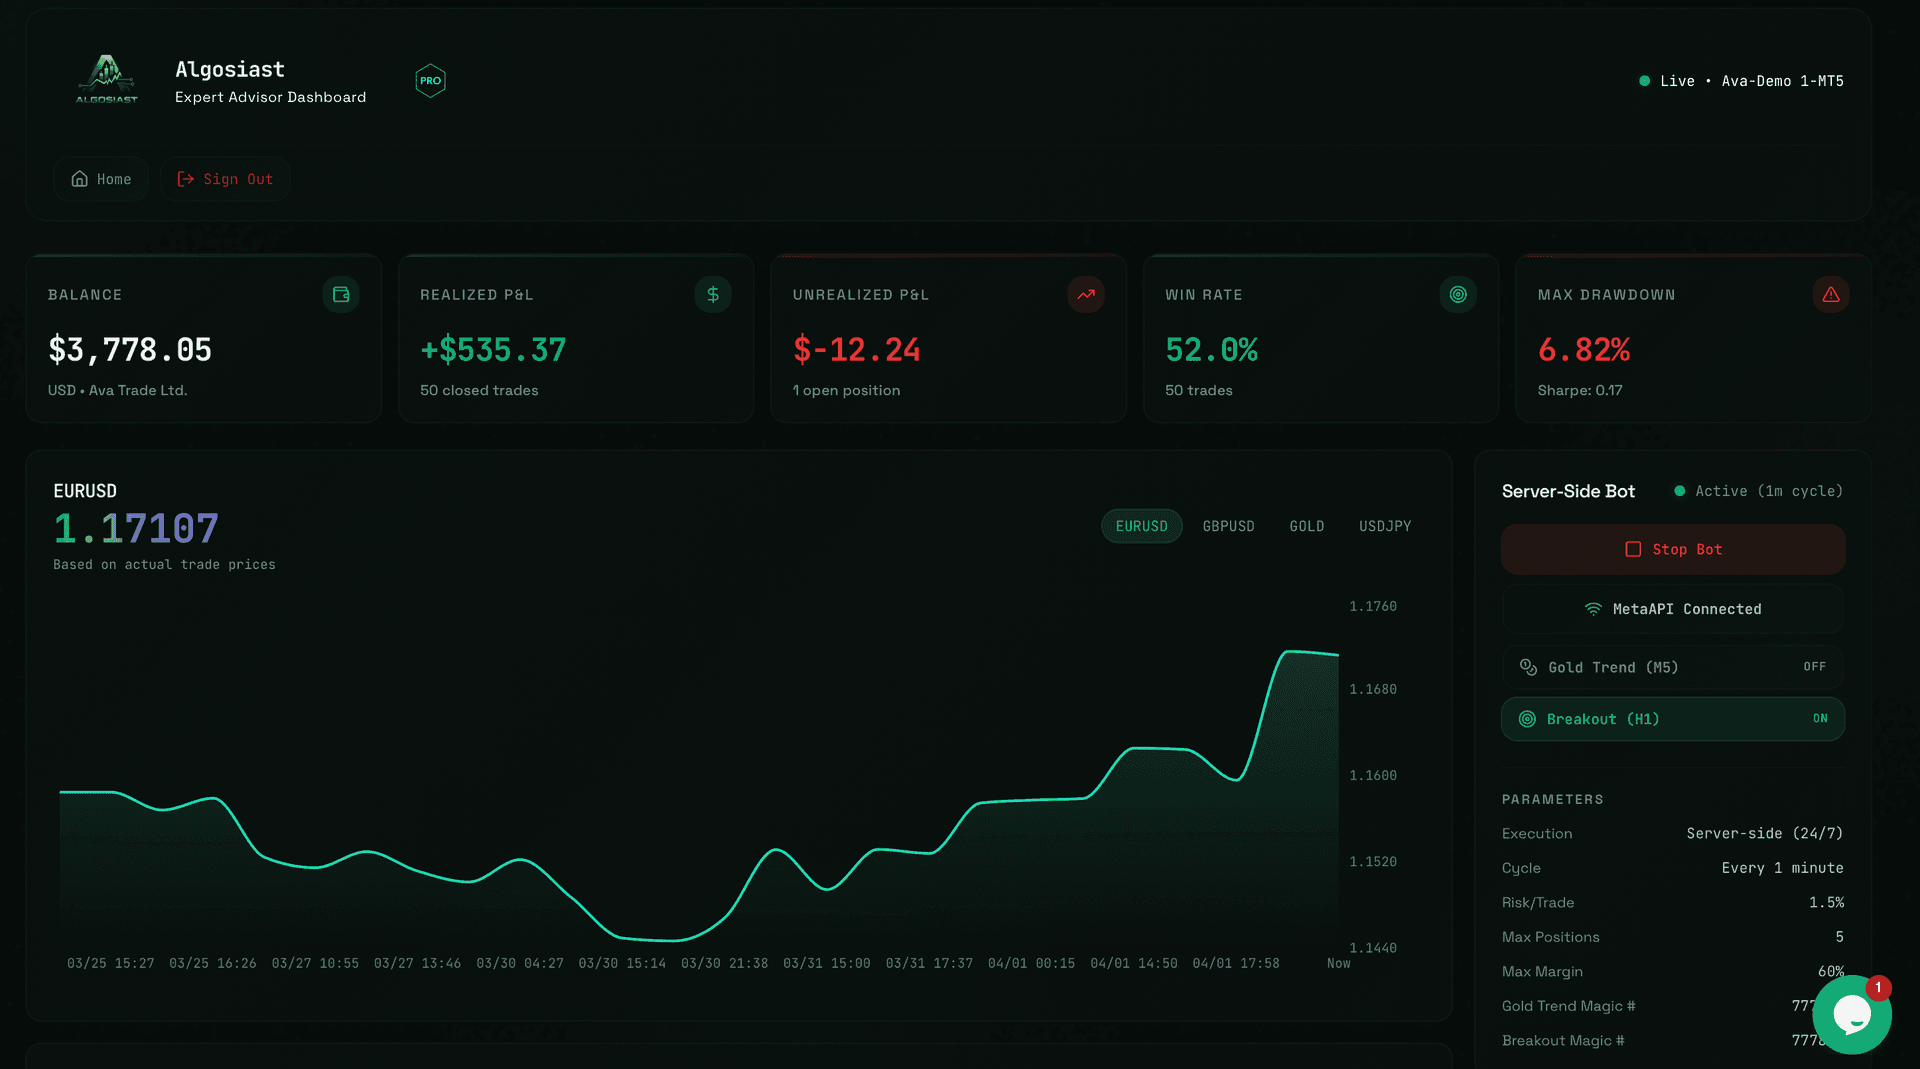This screenshot has height=1069, width=1920.
Task: Open the Home page button
Action: tap(101, 179)
